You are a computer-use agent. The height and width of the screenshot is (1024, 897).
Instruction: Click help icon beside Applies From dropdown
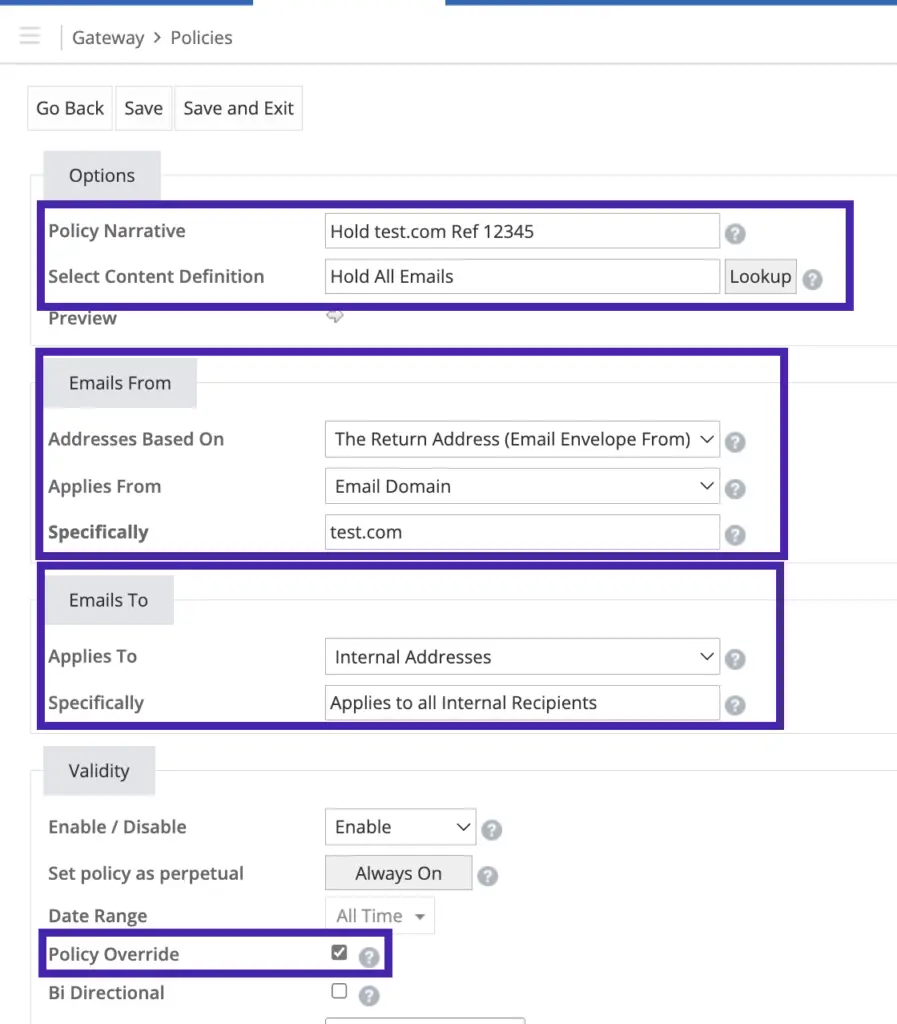pos(735,488)
